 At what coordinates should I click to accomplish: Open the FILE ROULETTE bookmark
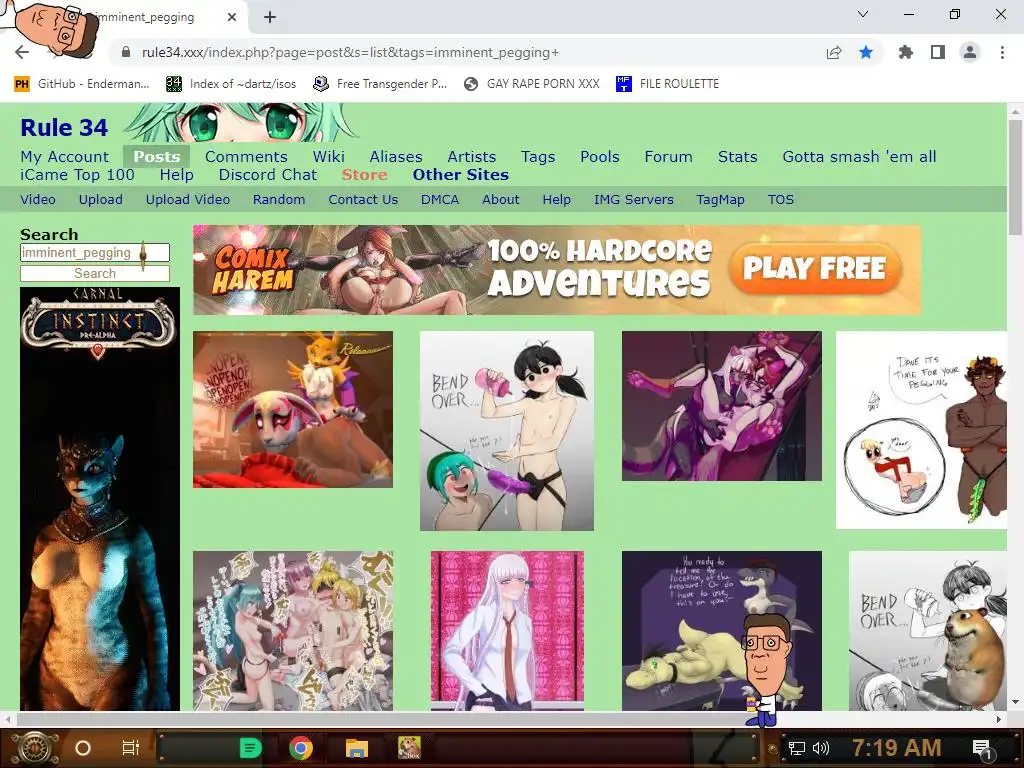667,84
